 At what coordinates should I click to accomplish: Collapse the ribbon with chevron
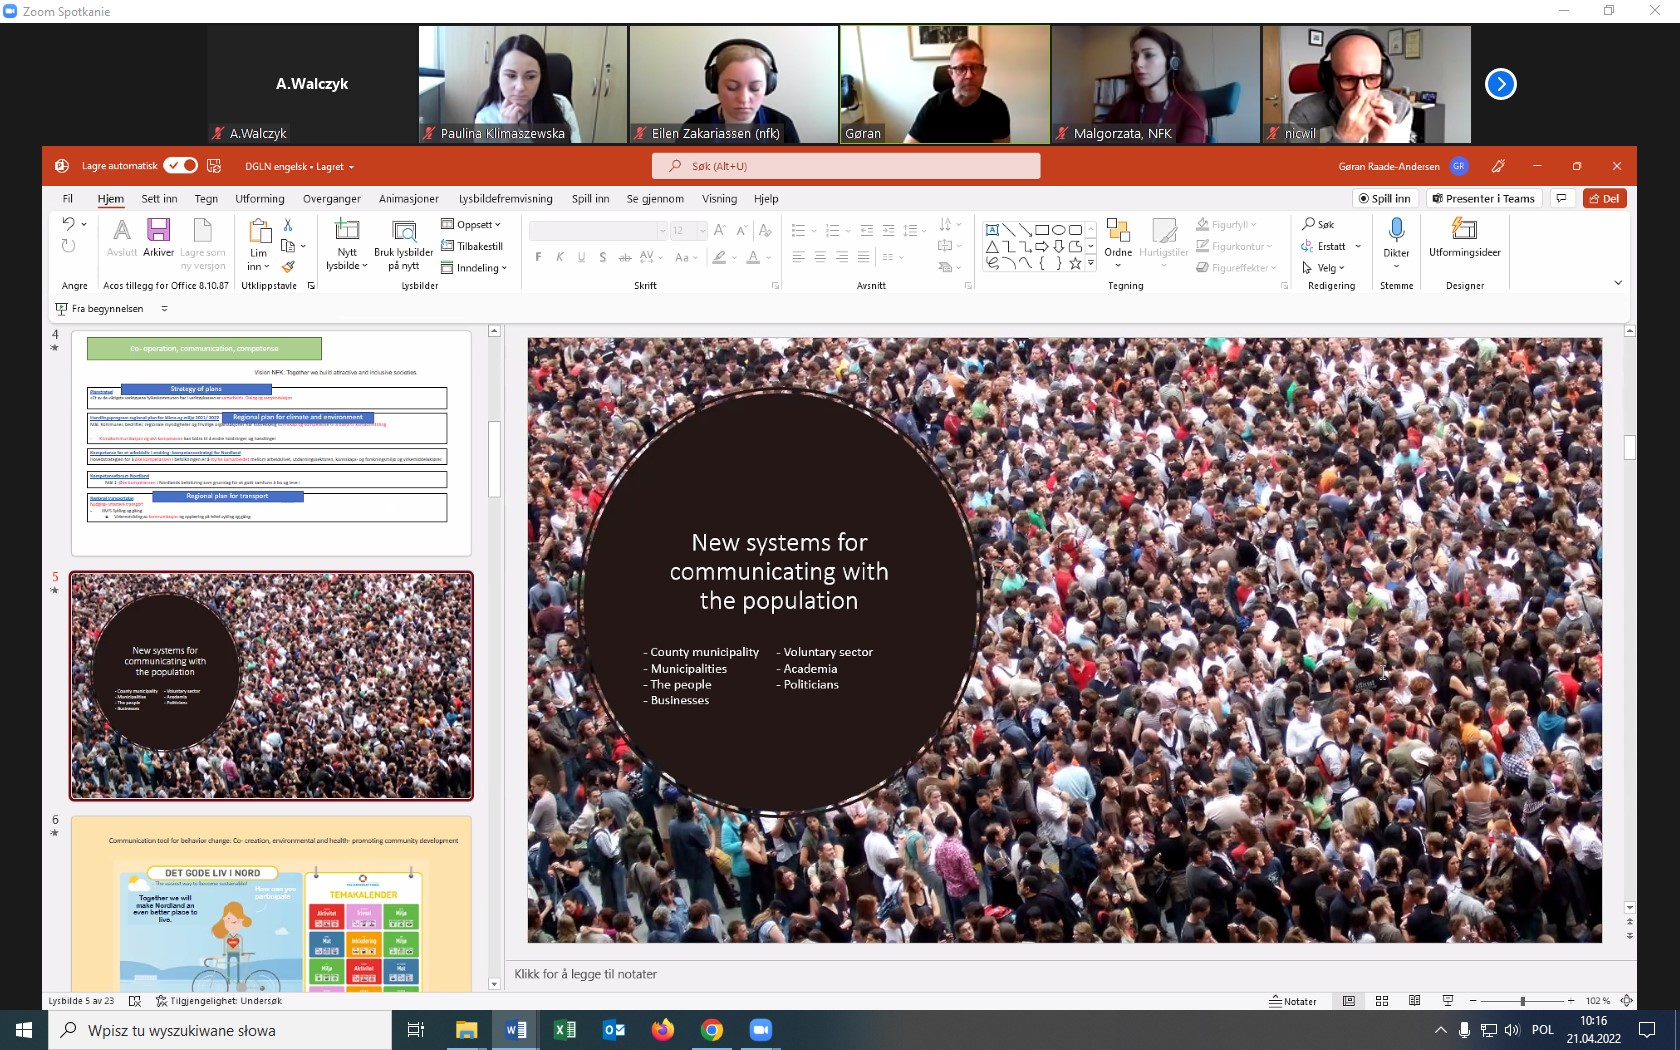coord(1618,283)
